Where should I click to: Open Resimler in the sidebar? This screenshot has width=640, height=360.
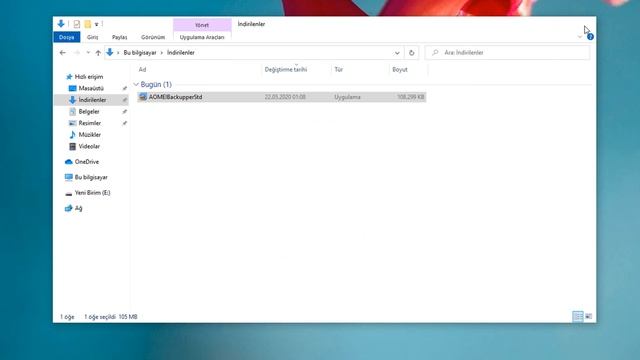[90, 123]
